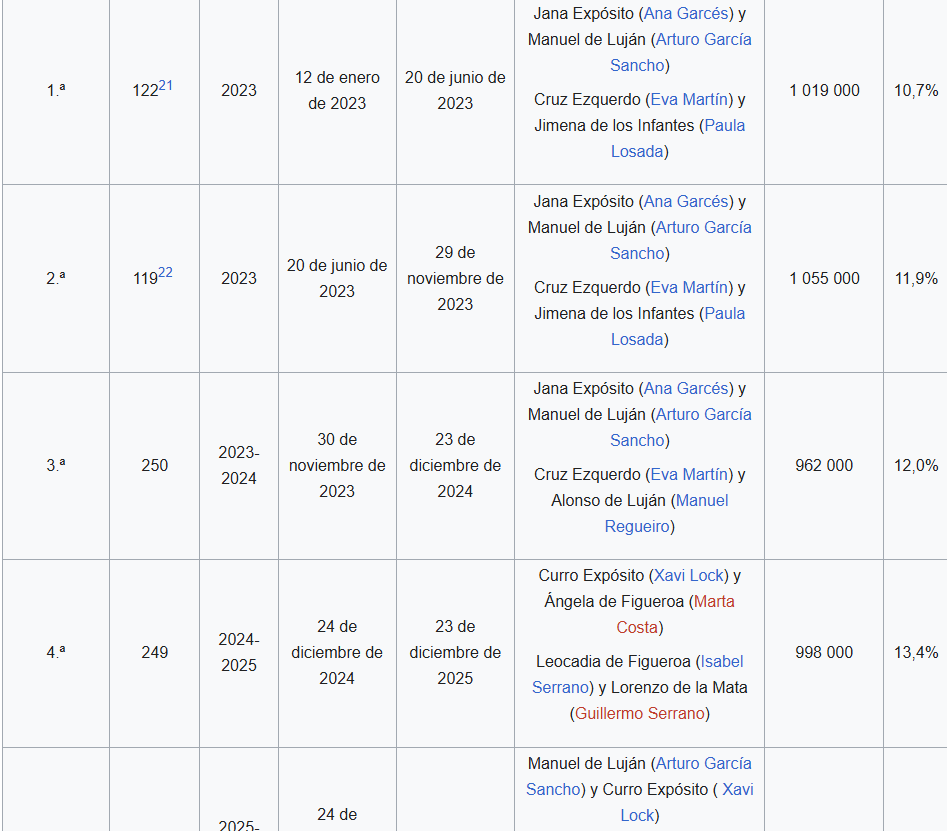Select share value 12,0%
This screenshot has width=947, height=831.
[916, 466]
